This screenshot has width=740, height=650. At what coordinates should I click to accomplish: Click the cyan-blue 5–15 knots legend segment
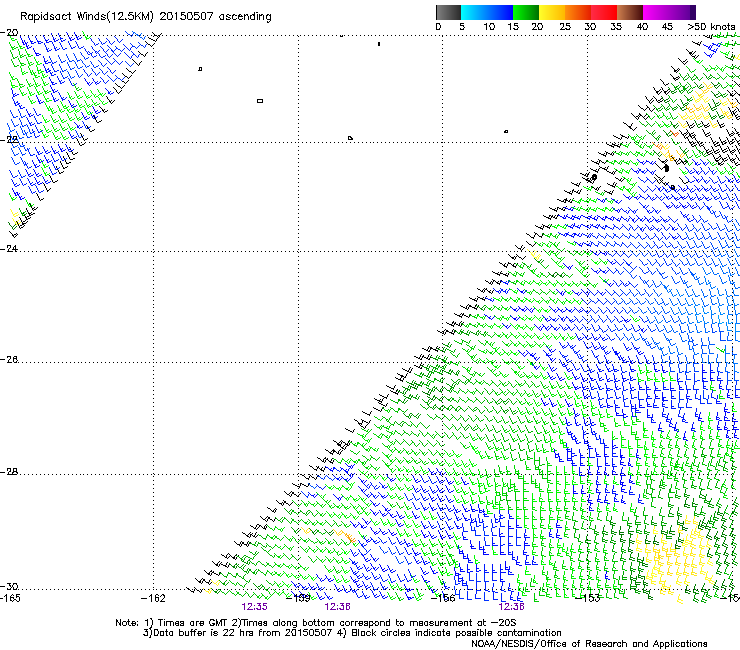coord(487,12)
